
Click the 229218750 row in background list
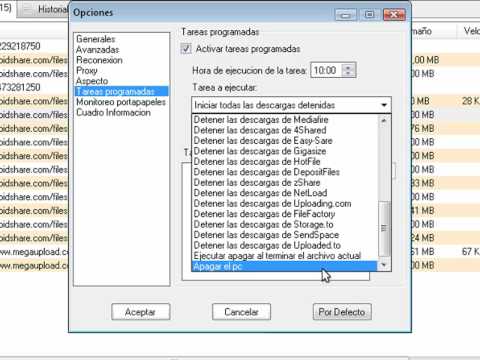coord(33,46)
